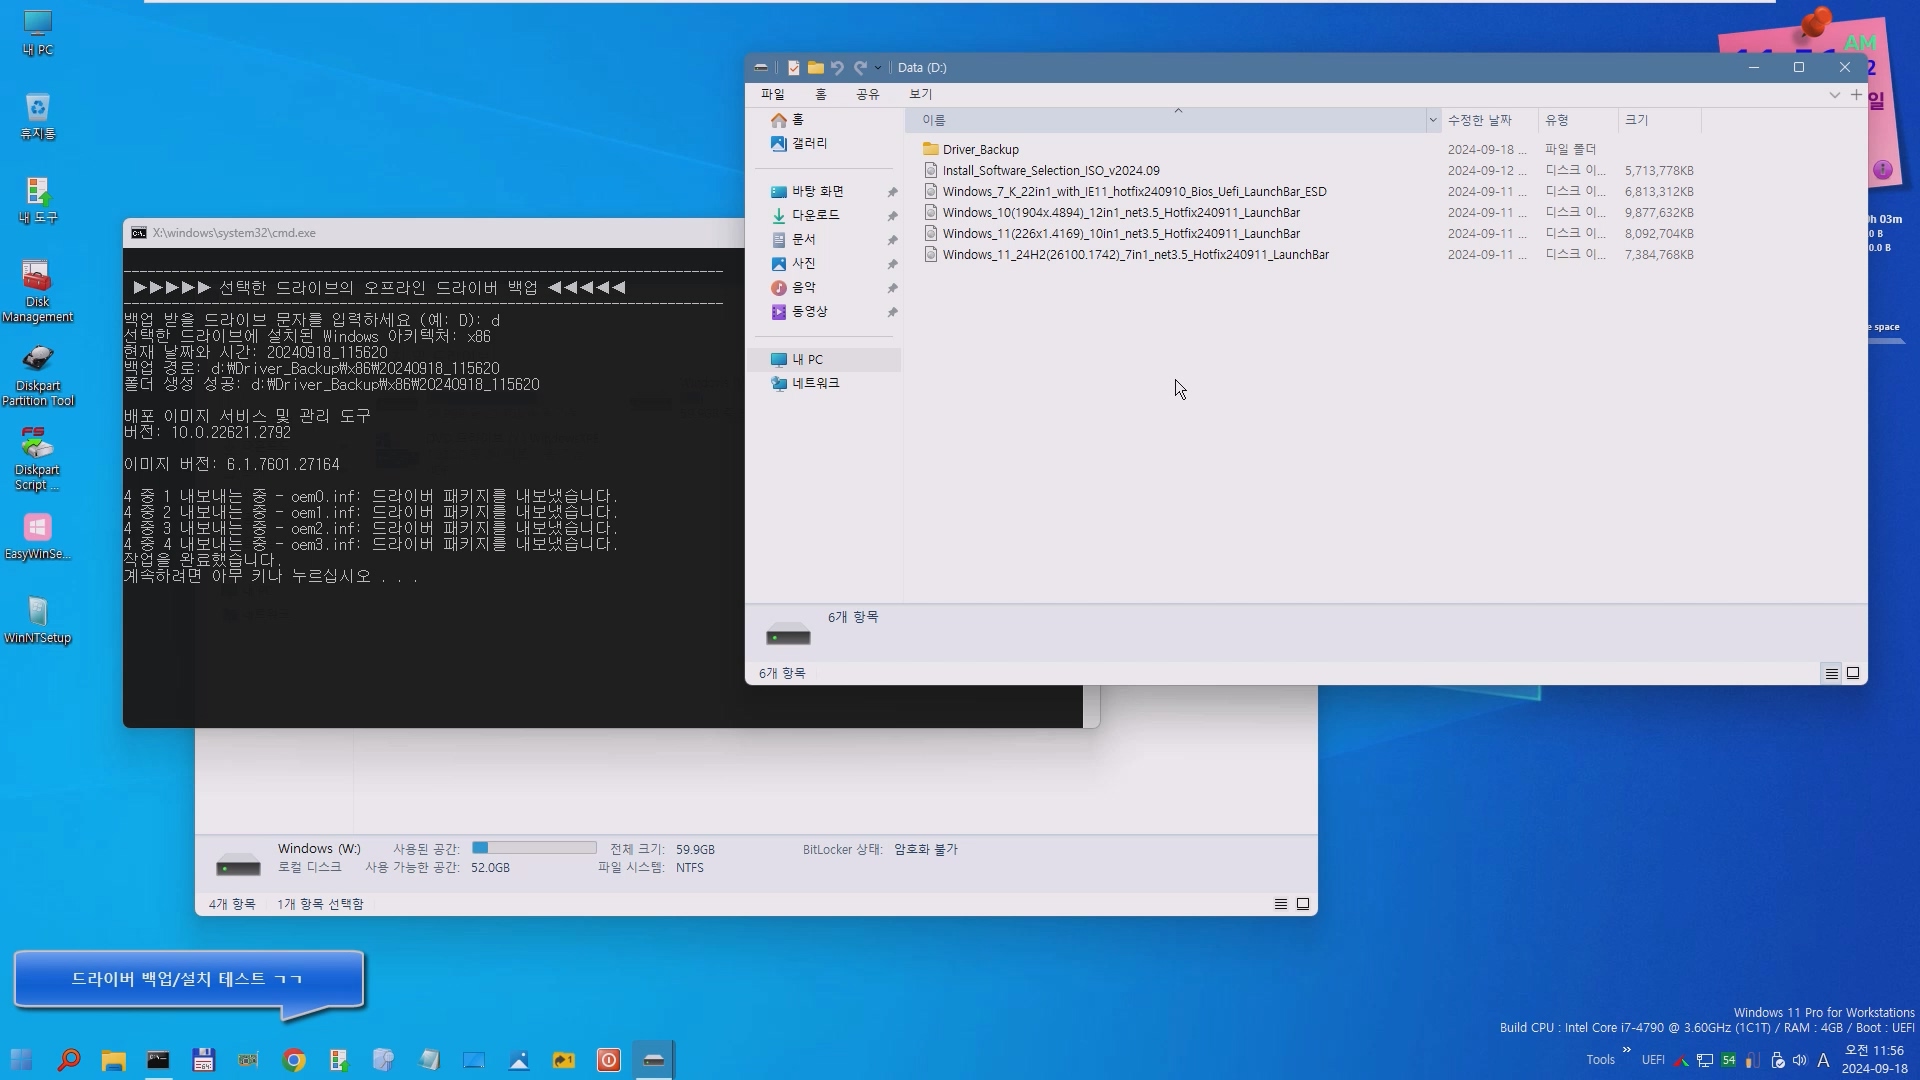Click the new folder icon in quick access toolbar
This screenshot has width=1920, height=1080.
[816, 68]
